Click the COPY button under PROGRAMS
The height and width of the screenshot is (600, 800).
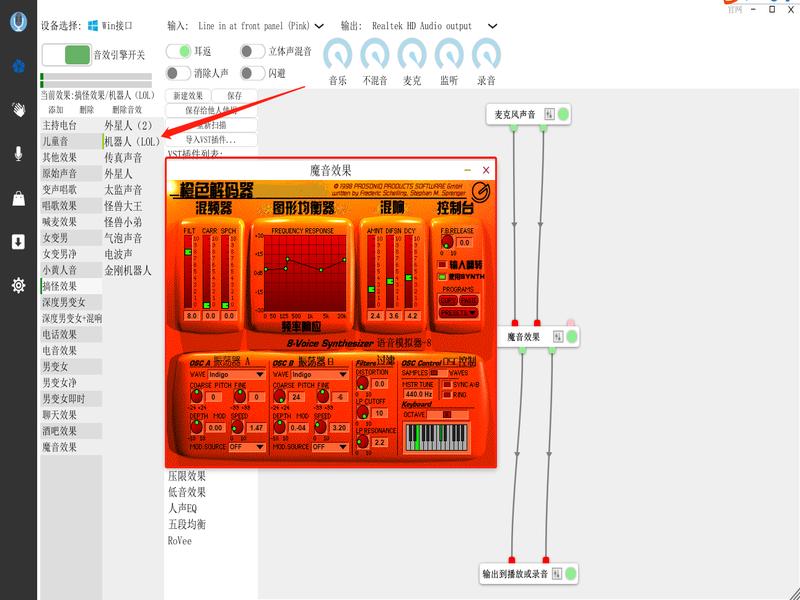coord(448,301)
